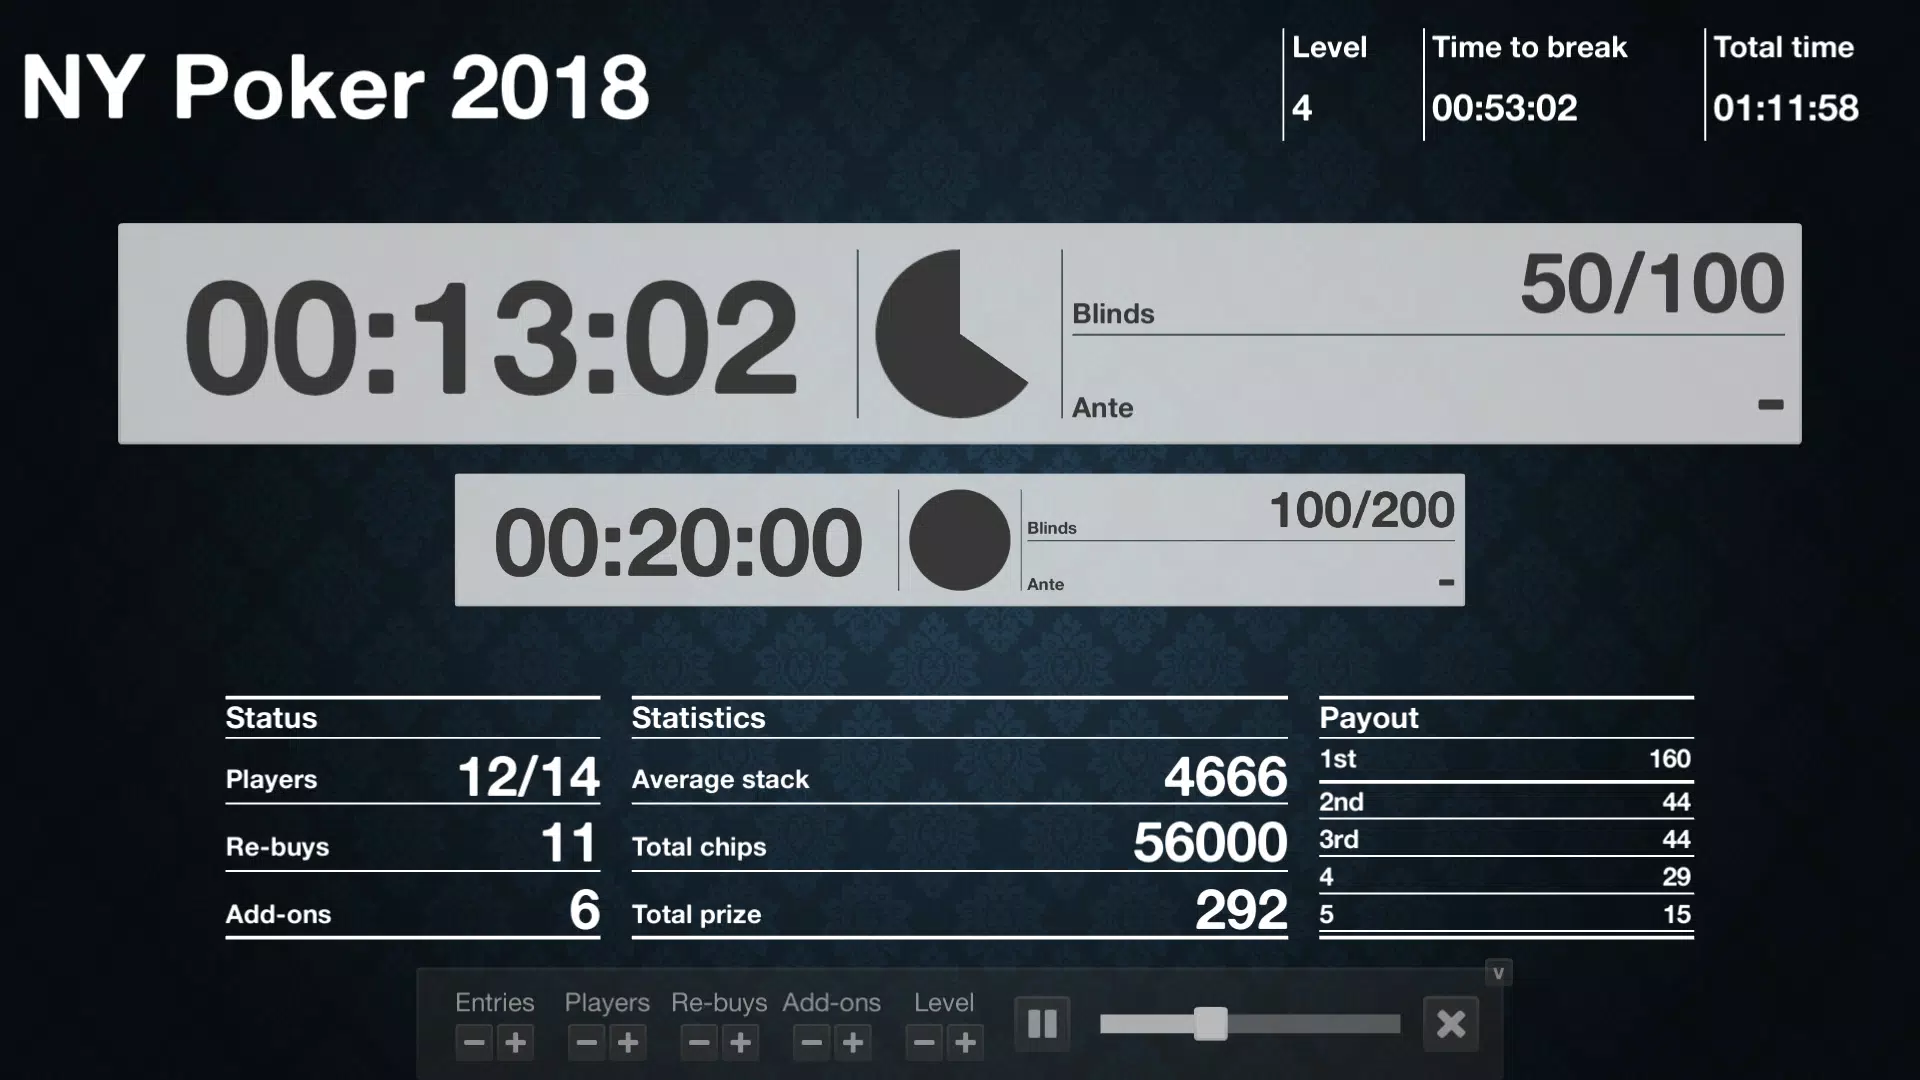Click minus button to decrease Entries
The height and width of the screenshot is (1080, 1920).
click(472, 1042)
